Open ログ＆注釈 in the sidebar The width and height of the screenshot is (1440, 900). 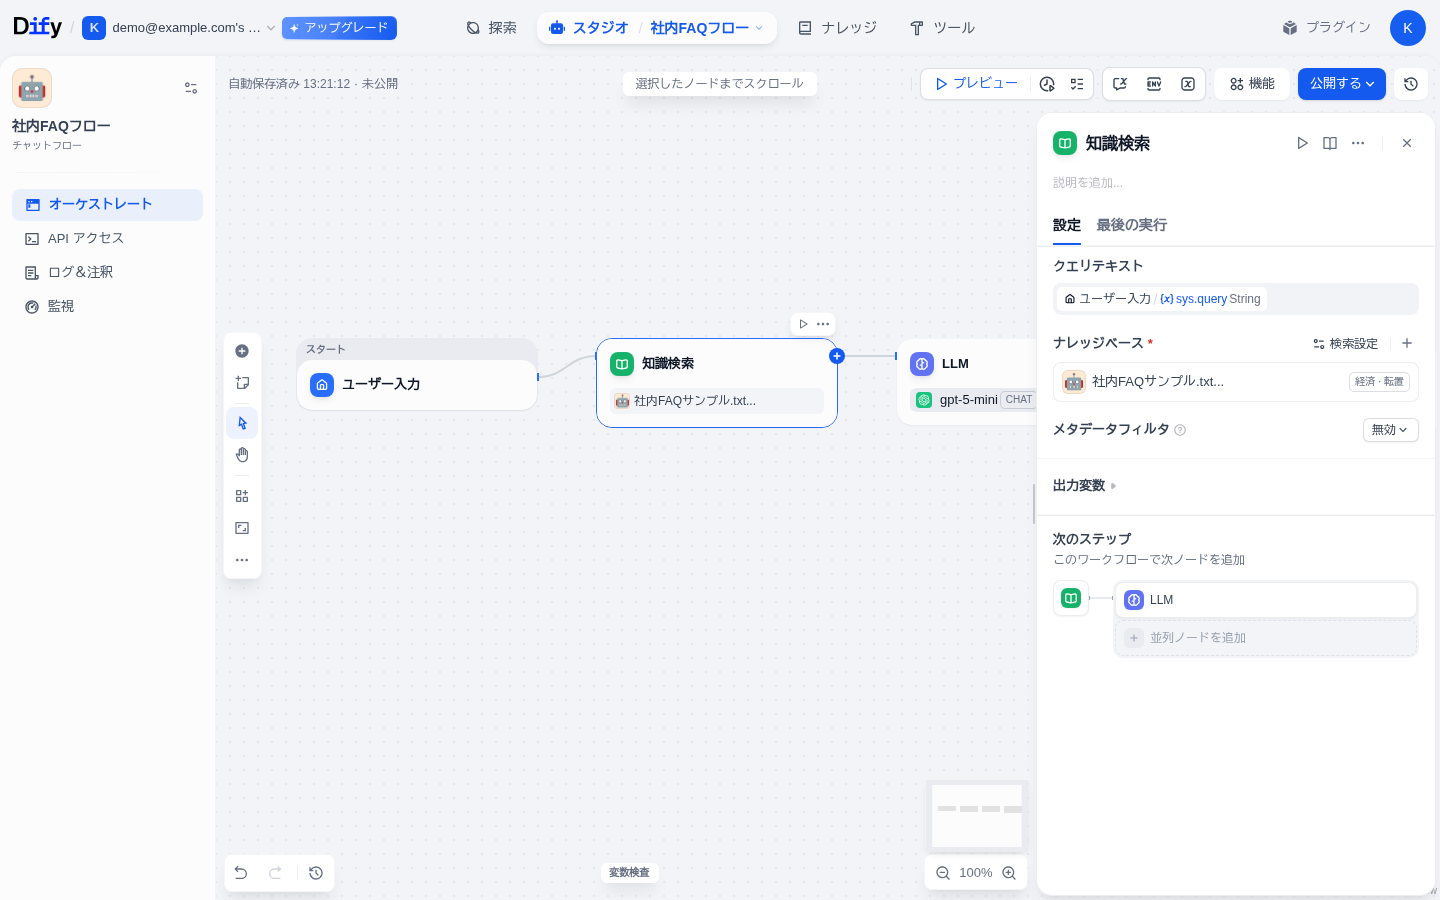pos(107,272)
